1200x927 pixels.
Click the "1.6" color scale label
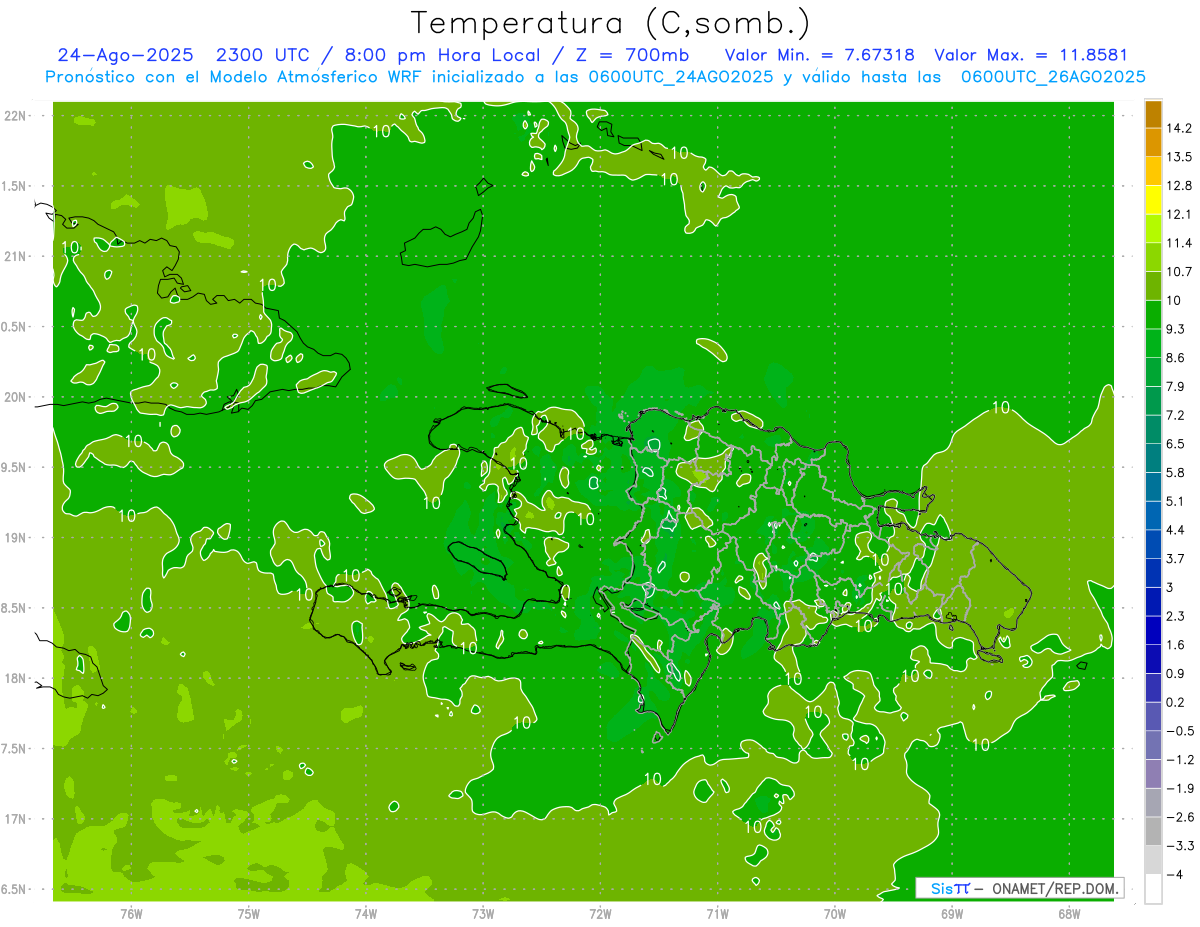pyautogui.click(x=1177, y=645)
